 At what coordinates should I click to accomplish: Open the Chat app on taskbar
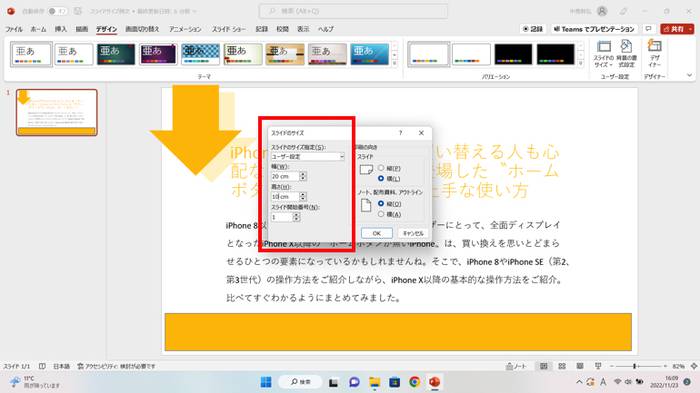[x=354, y=382]
